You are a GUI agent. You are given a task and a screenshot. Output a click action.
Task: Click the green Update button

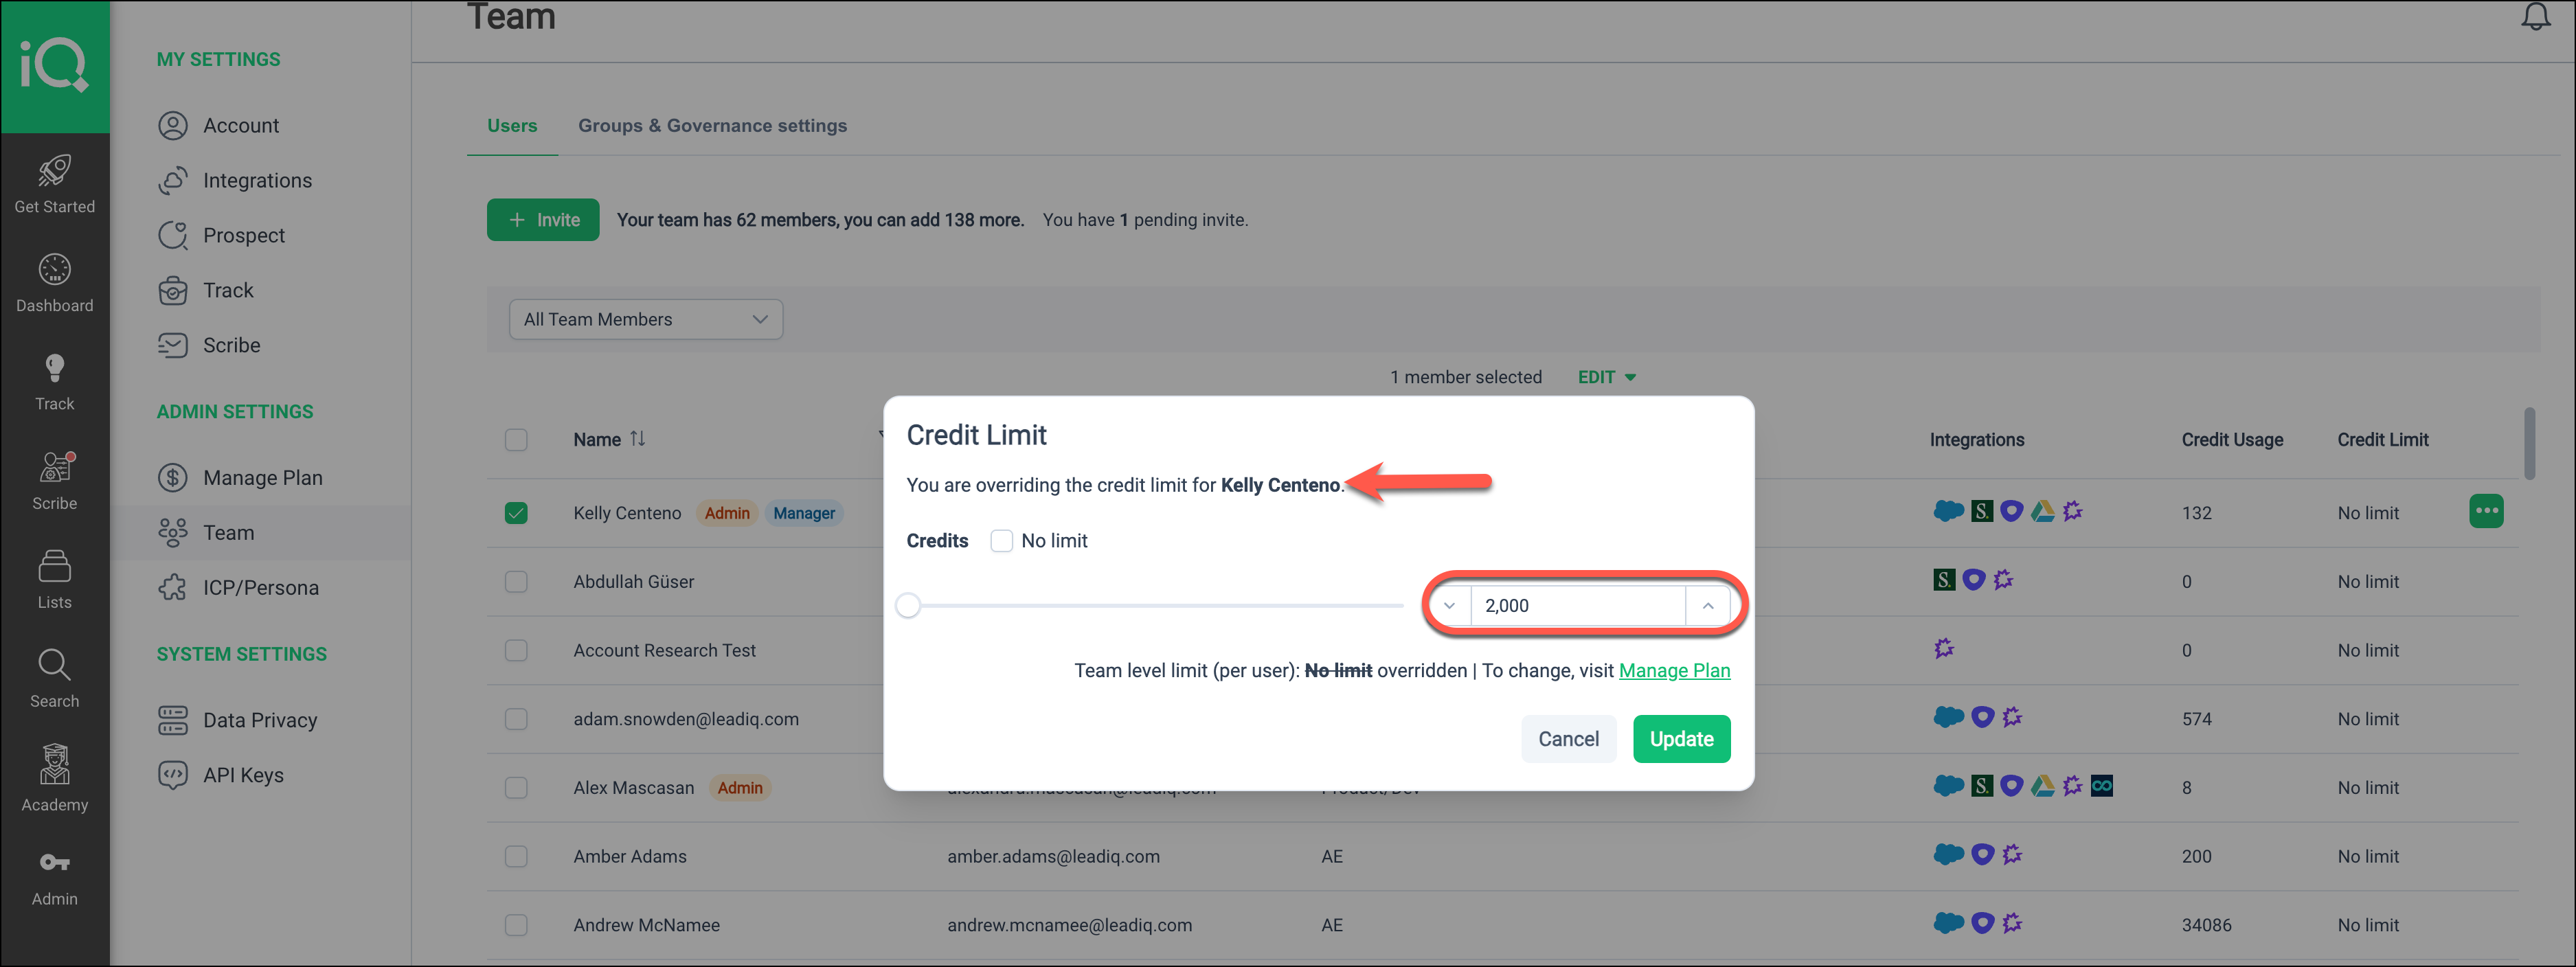point(1681,739)
